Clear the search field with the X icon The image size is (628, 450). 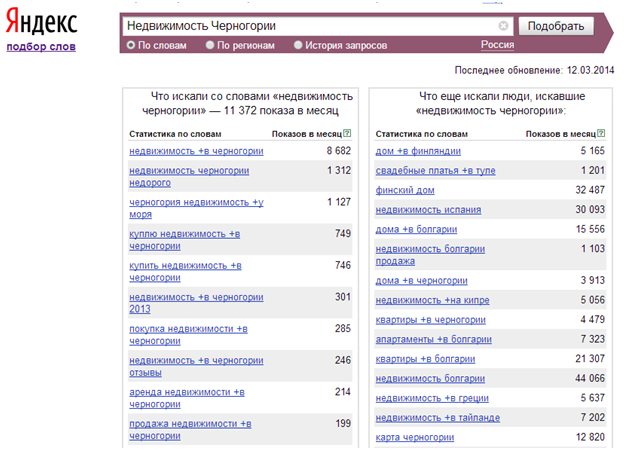pos(503,26)
